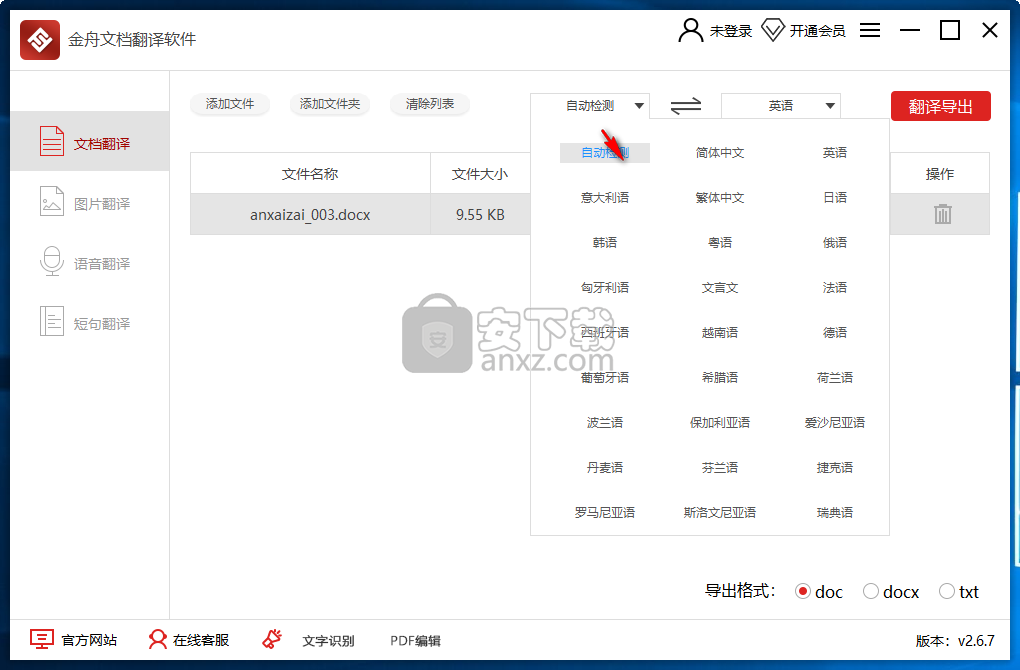Choose 越南语 from the list
1020x670 pixels.
coord(719,332)
